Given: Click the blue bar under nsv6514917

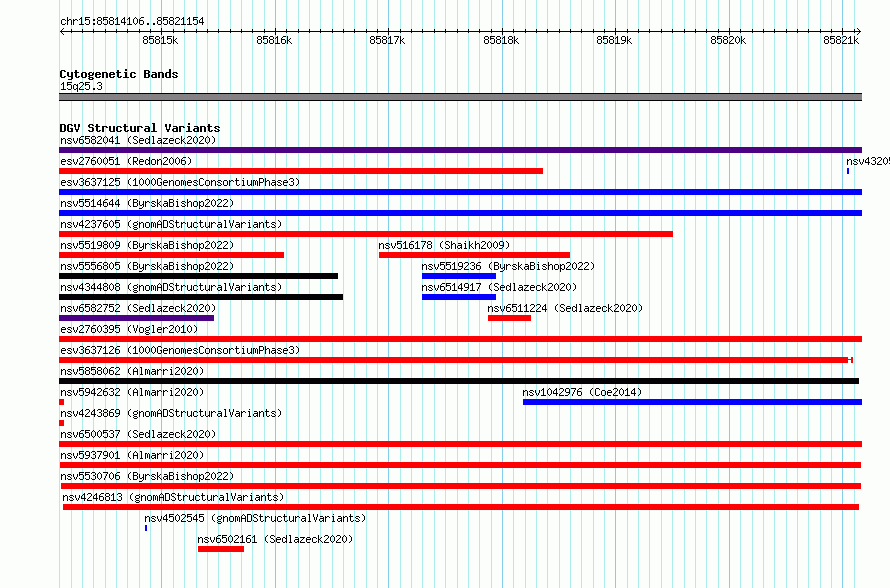Looking at the screenshot, I should pos(459,297).
